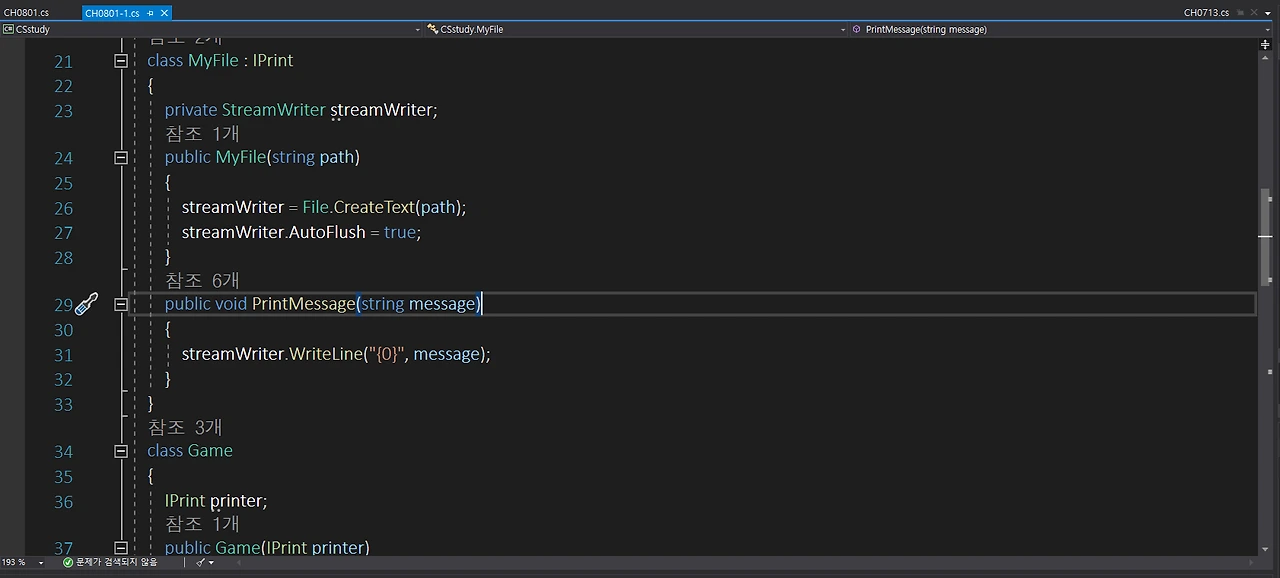This screenshot has width=1280, height=578.
Task: Click the '참조 6개' references lens
Action: 202,281
